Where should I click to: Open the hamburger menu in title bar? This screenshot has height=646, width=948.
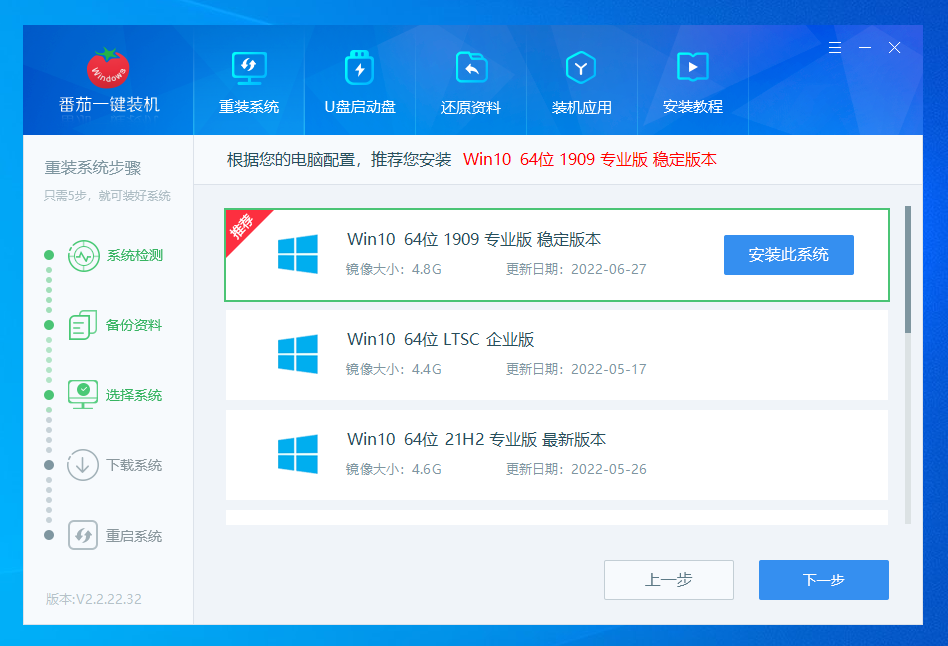coord(835,48)
